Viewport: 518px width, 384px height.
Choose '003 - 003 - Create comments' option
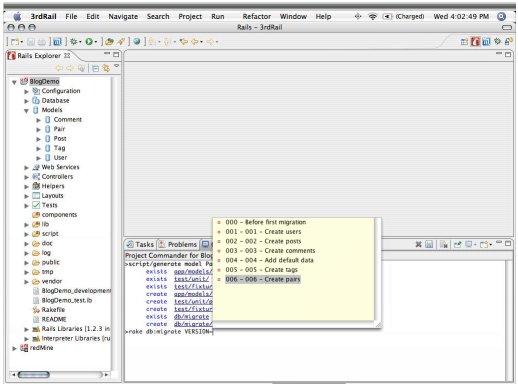(270, 251)
